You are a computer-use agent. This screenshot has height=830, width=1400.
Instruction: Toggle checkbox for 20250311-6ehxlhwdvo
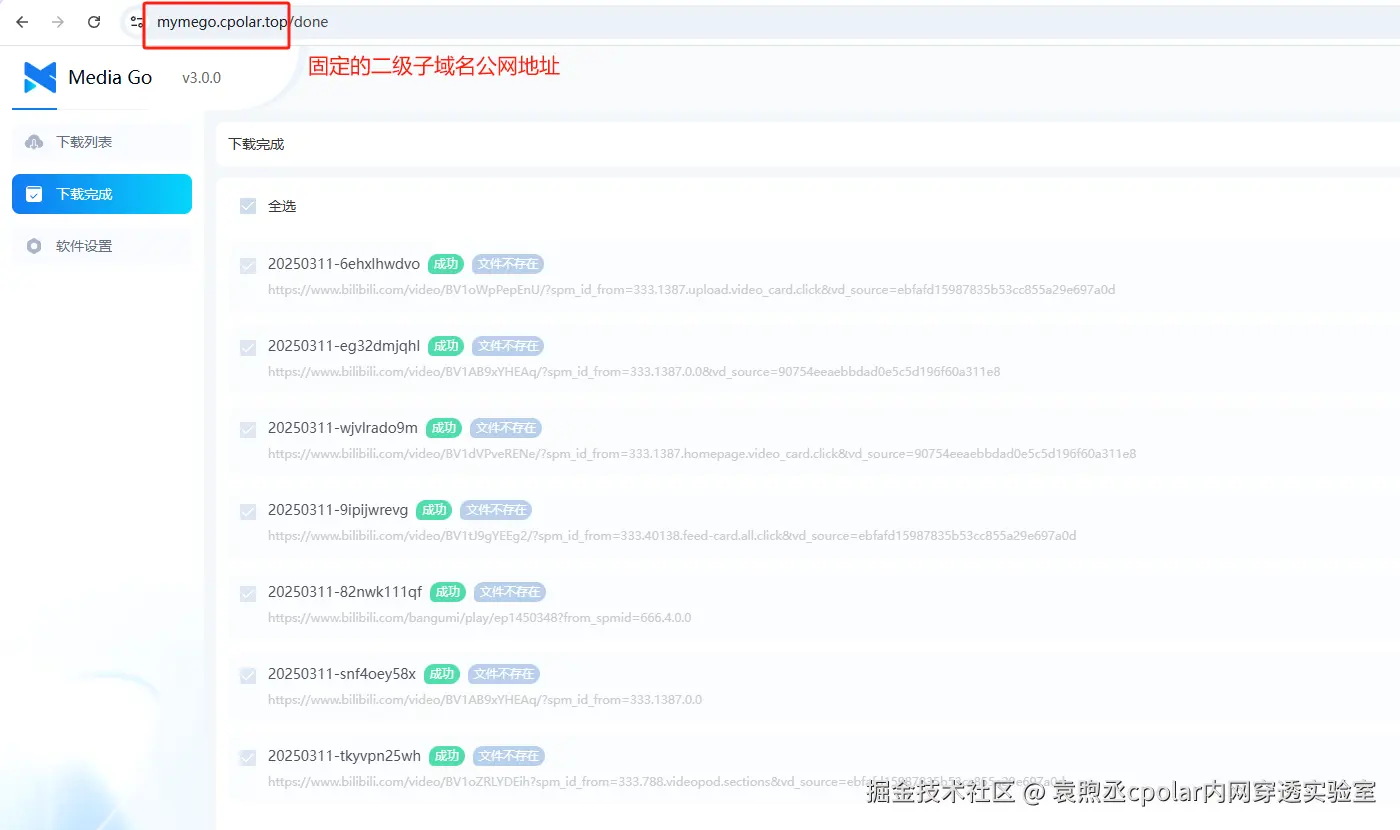(248, 266)
